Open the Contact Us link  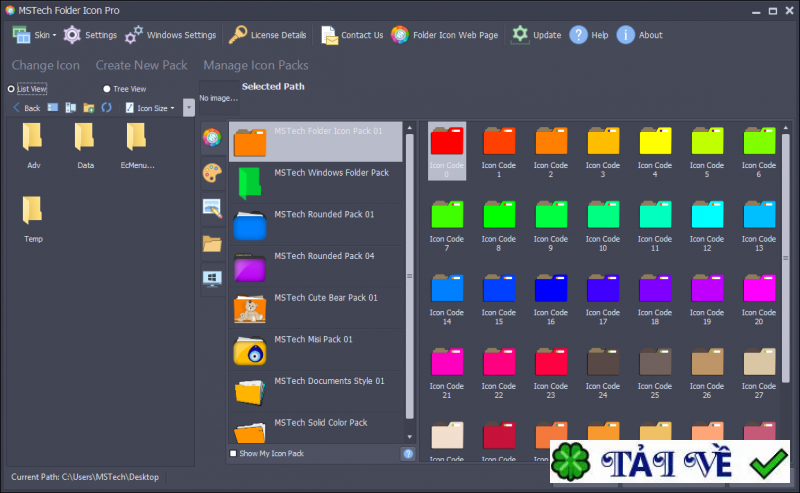point(352,35)
